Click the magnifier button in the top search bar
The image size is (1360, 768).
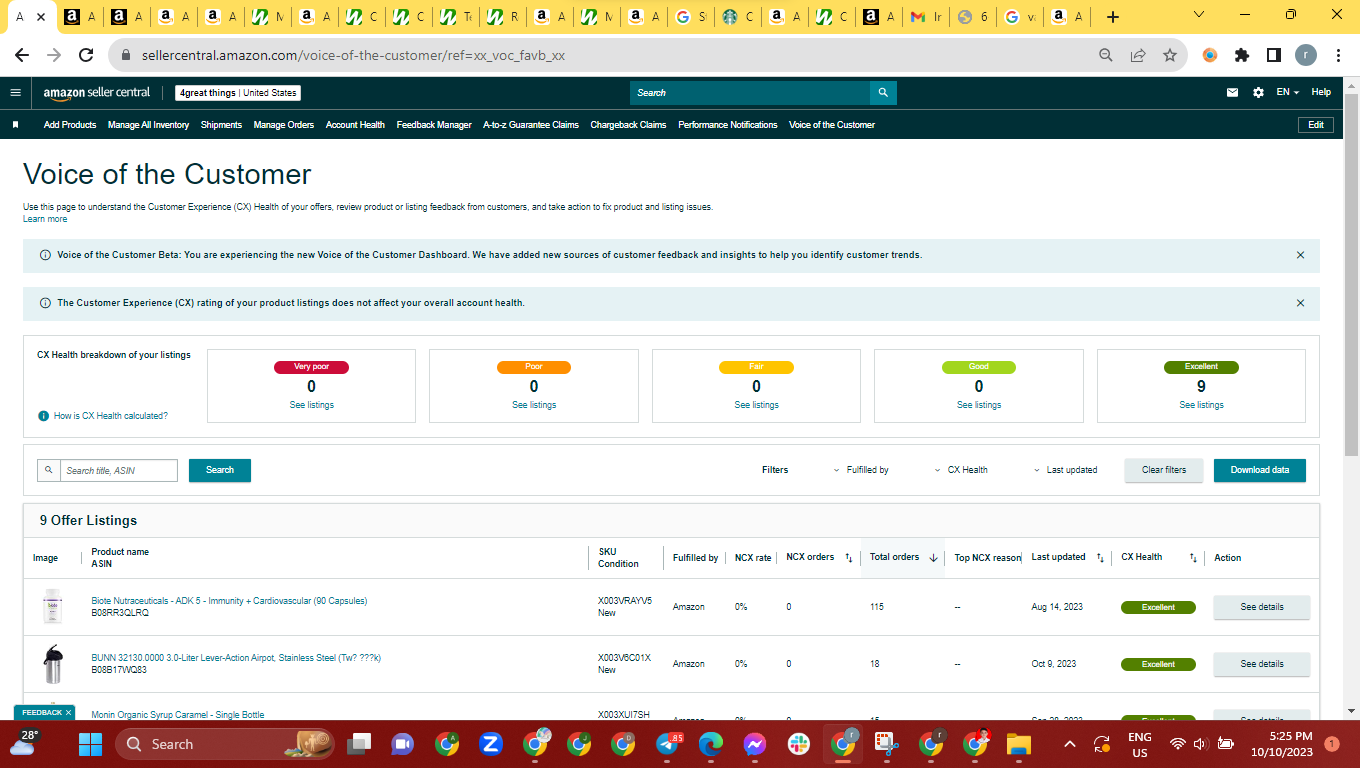point(883,93)
